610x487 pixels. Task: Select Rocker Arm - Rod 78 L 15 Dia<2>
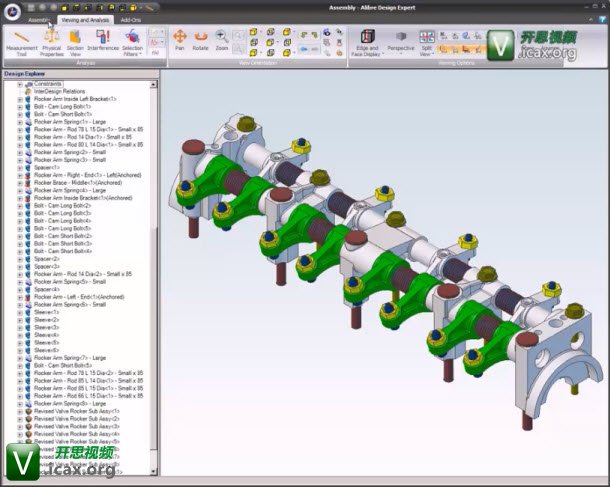click(x=88, y=373)
